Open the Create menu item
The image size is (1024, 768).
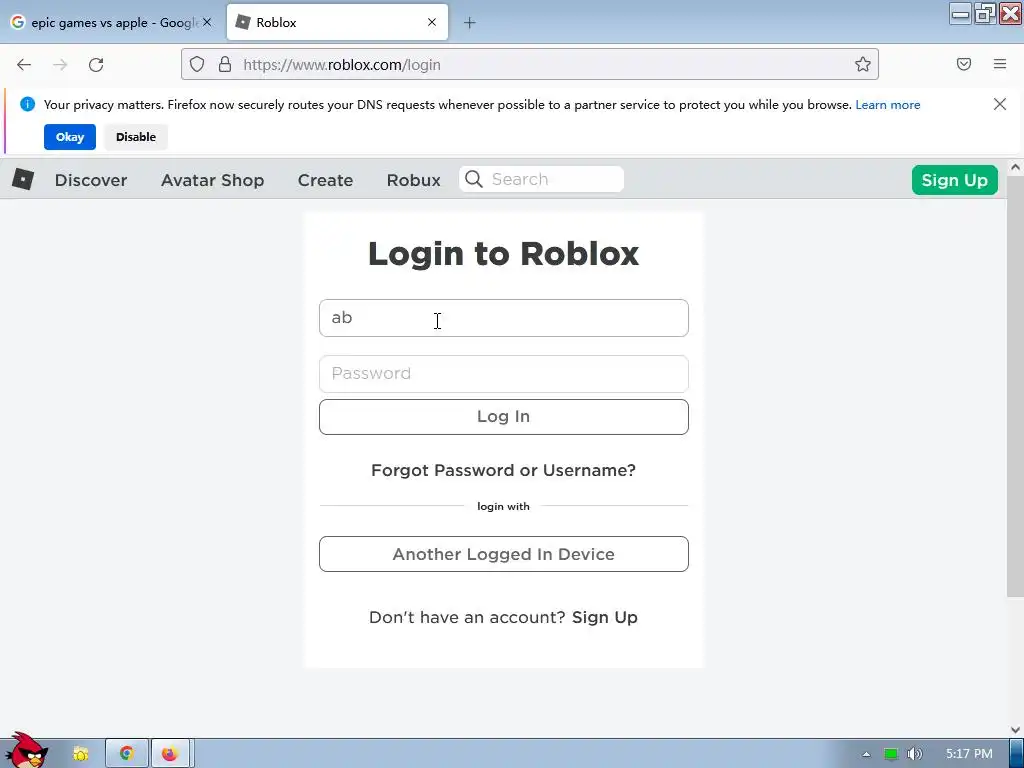point(325,180)
